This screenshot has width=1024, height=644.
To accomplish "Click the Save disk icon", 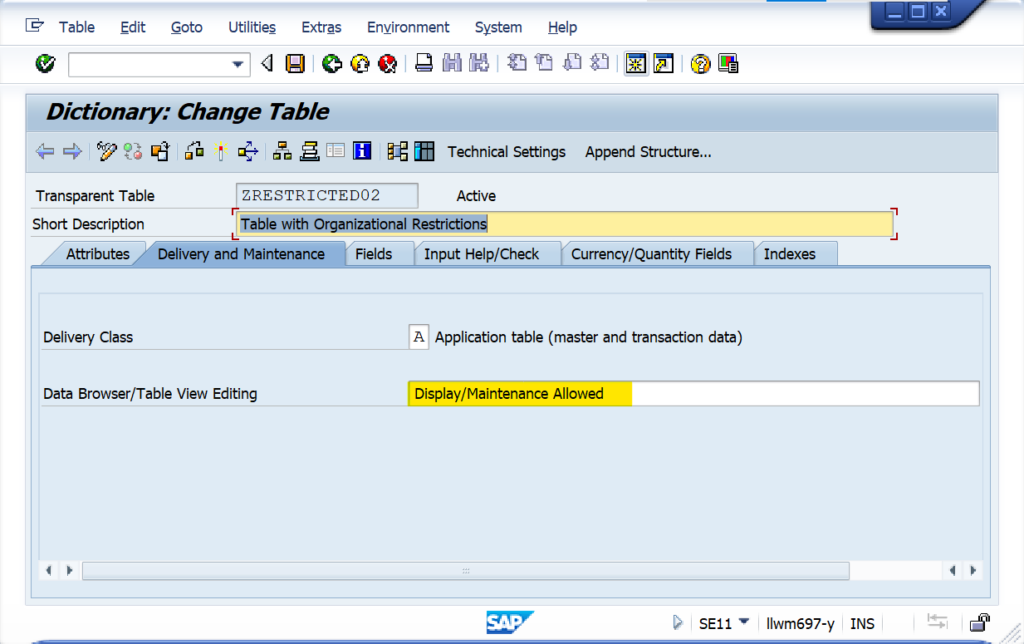I will [295, 64].
